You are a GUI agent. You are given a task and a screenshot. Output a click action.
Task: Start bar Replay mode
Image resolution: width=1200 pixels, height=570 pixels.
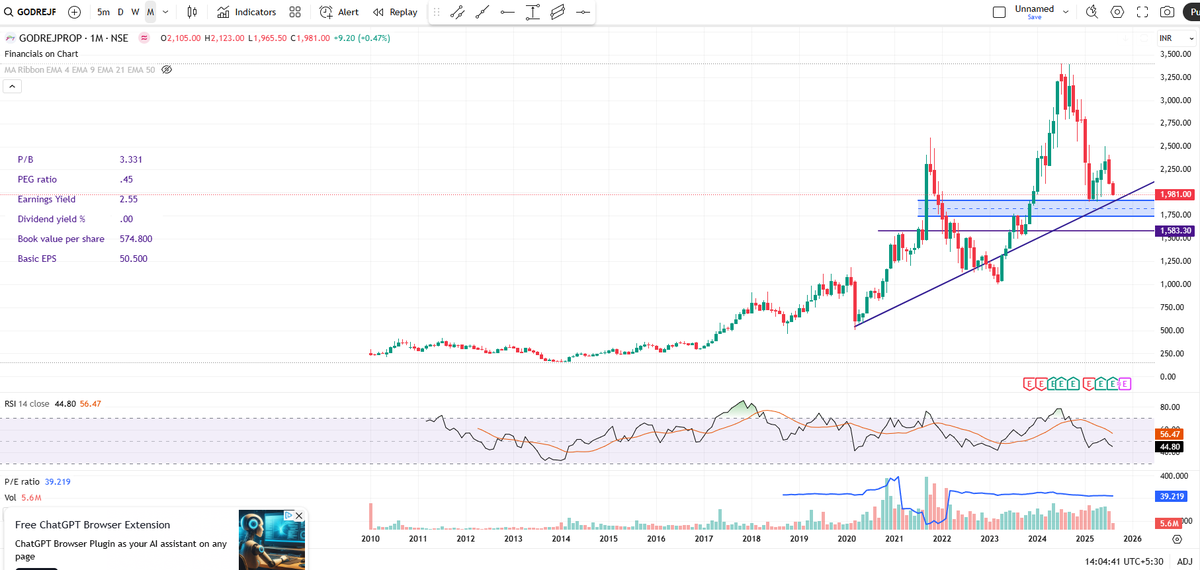pyautogui.click(x=395, y=12)
